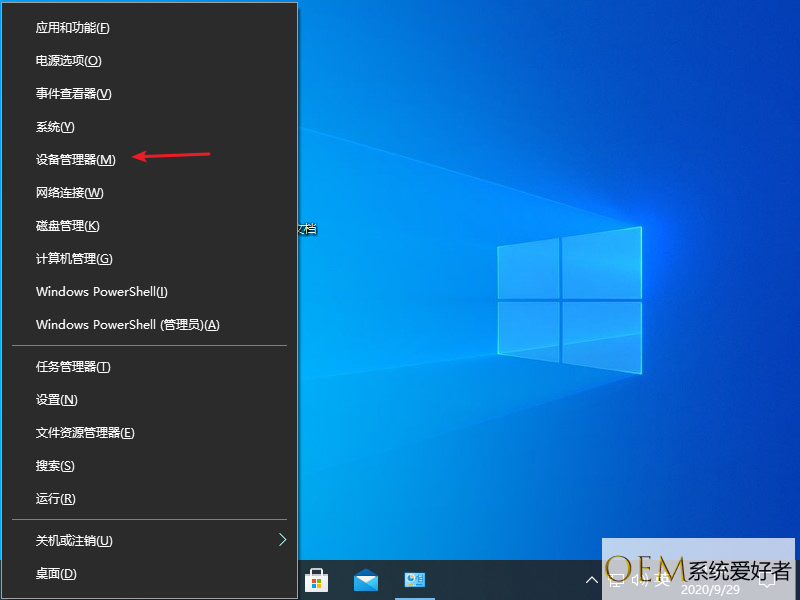Click 搜索(S) in the menu

coord(56,466)
